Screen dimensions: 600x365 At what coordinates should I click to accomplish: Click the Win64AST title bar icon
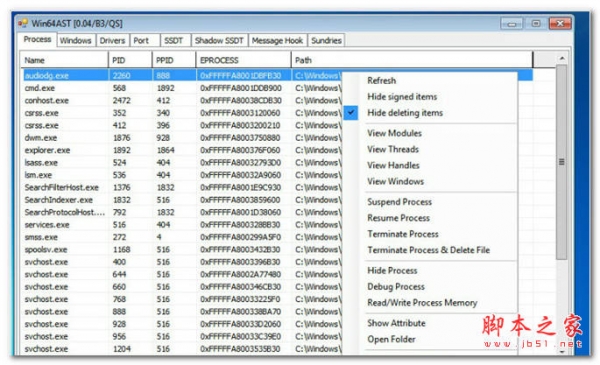pyautogui.click(x=23, y=23)
